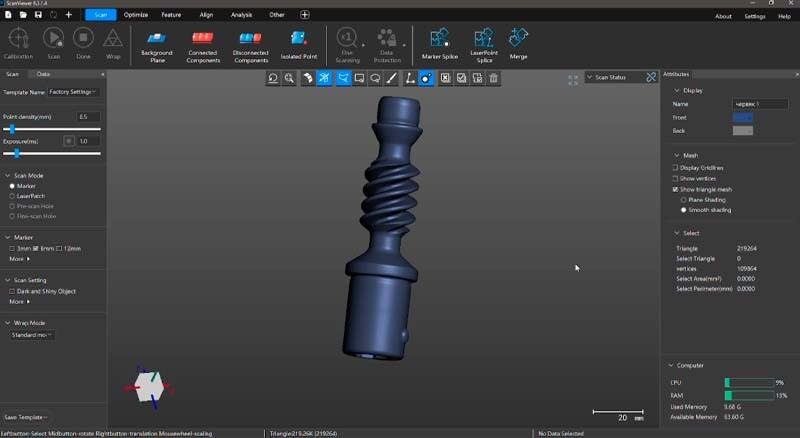This screenshot has width=800, height=438.
Task: Select the Connected Components tool
Action: [x=203, y=38]
